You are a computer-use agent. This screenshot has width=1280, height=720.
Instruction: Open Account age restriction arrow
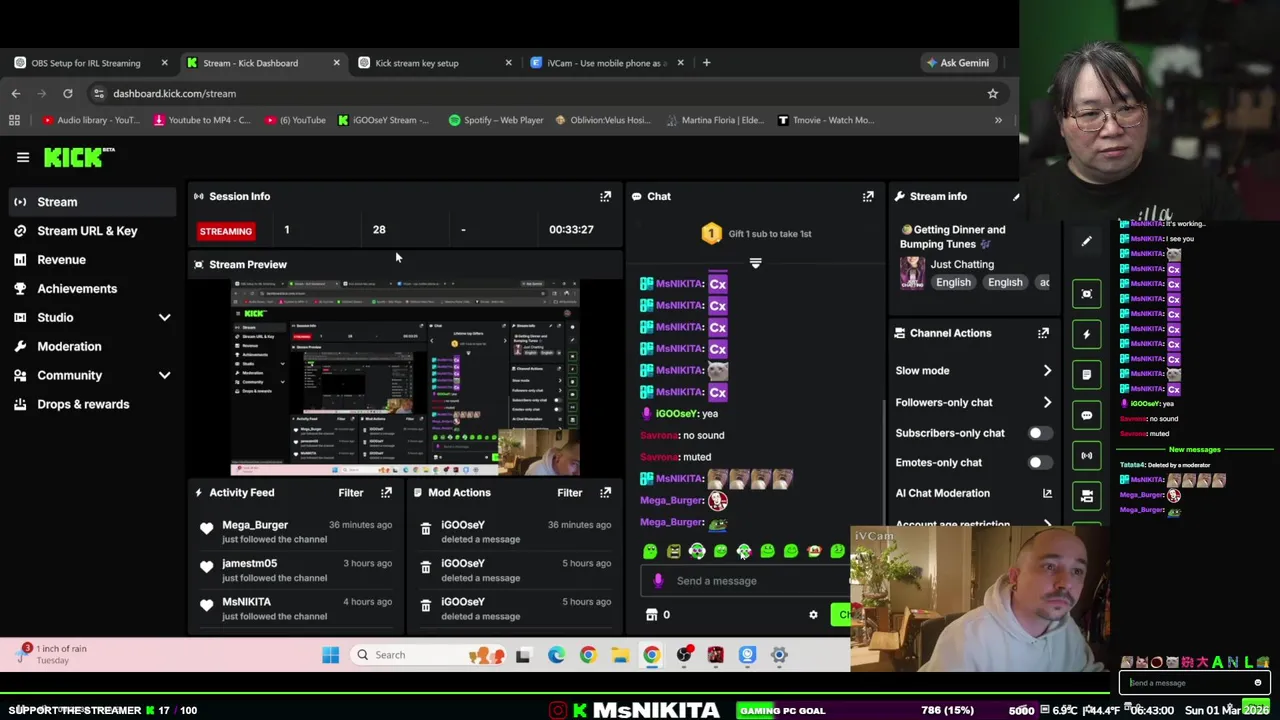(x=1047, y=524)
